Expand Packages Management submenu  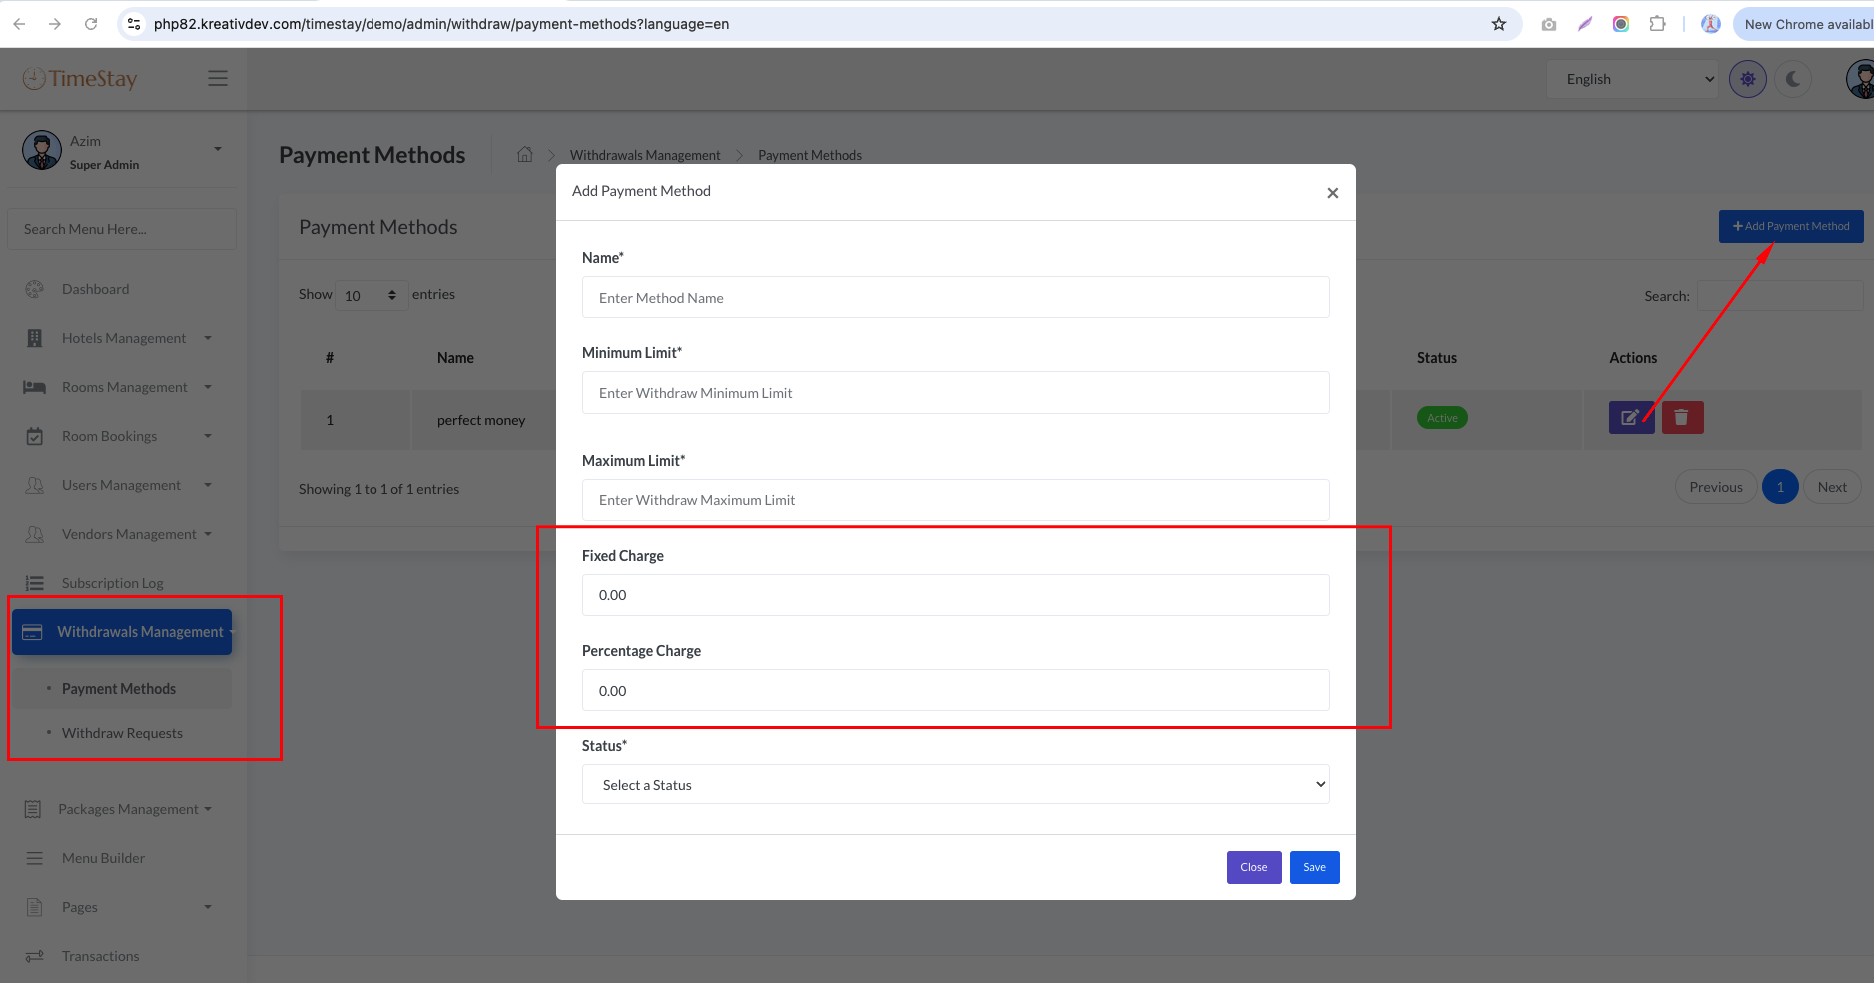[x=208, y=809]
